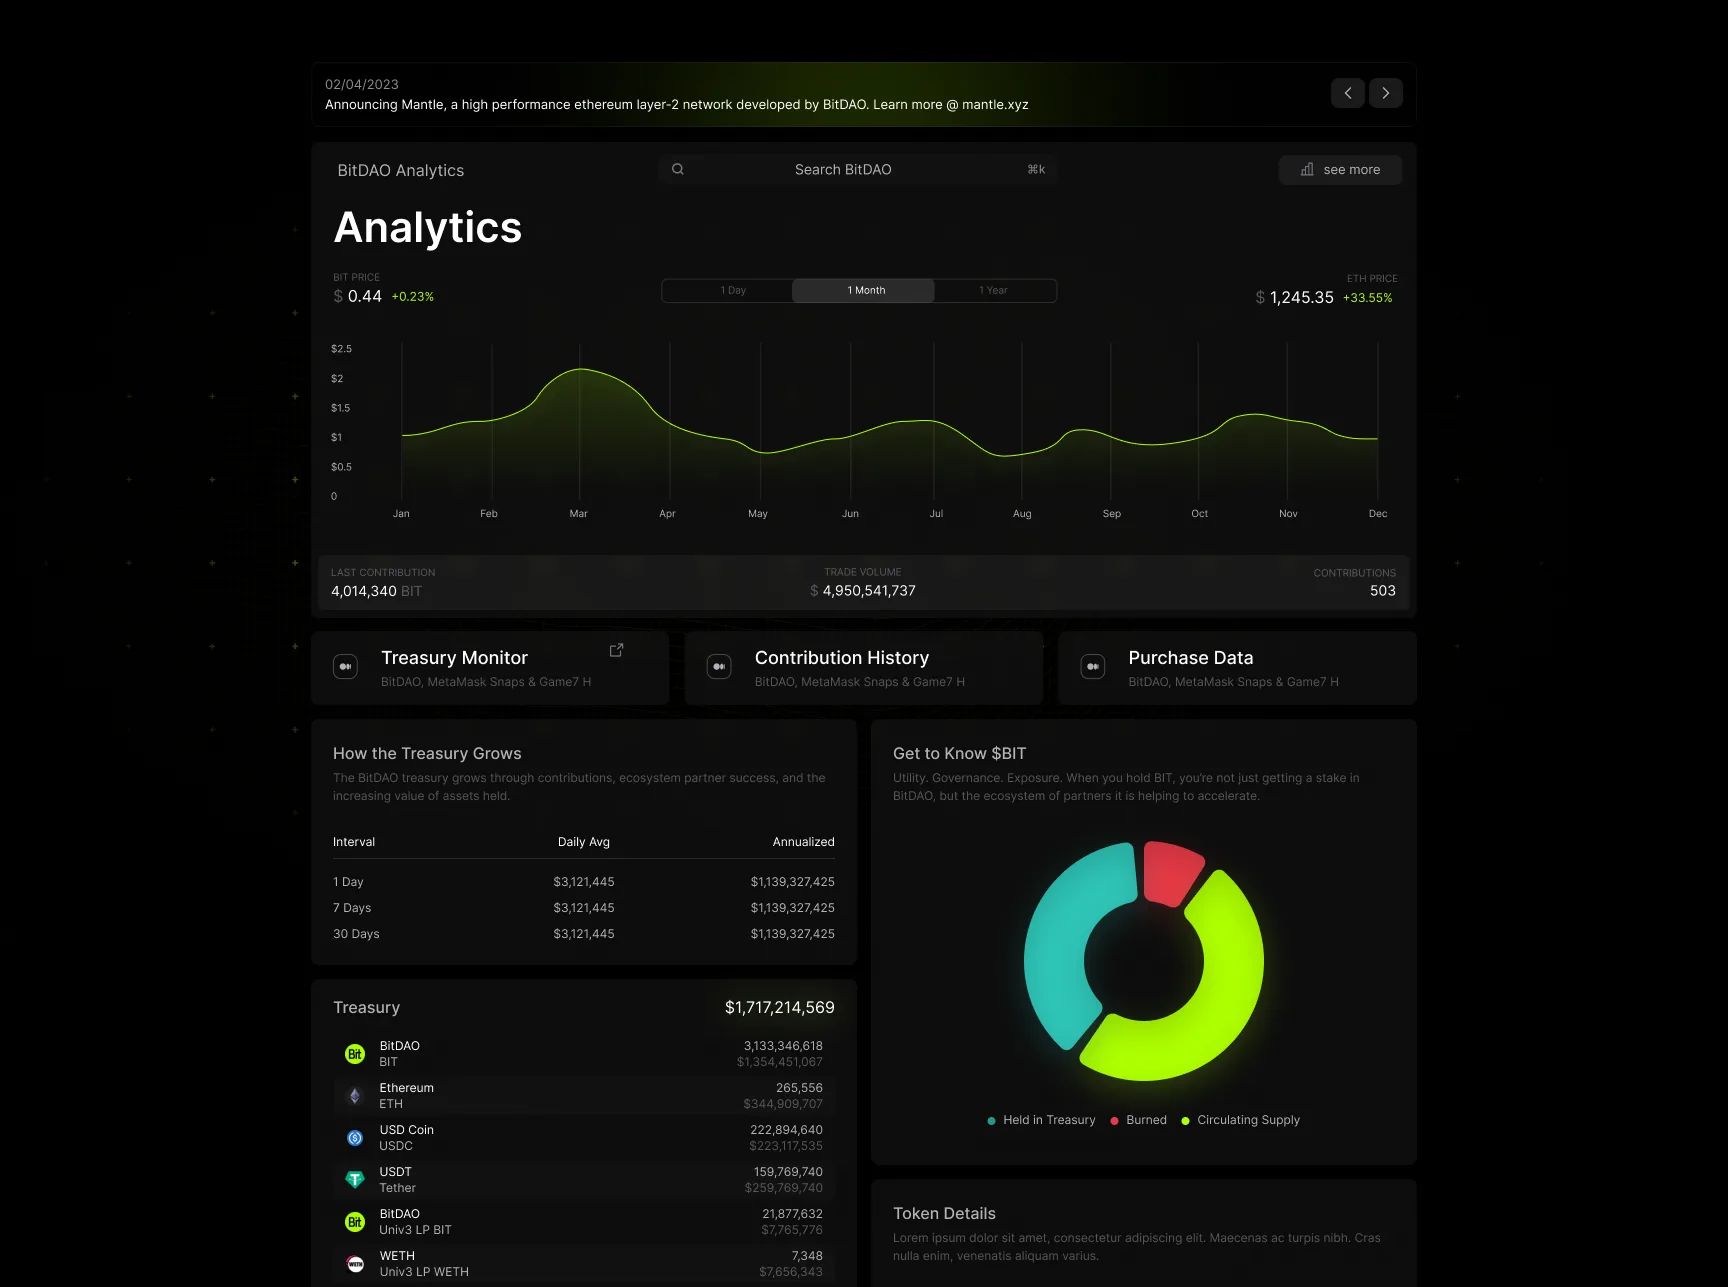Click the Tether USDT token icon
Screen dimensions: 1728x1287
pos(355,1180)
